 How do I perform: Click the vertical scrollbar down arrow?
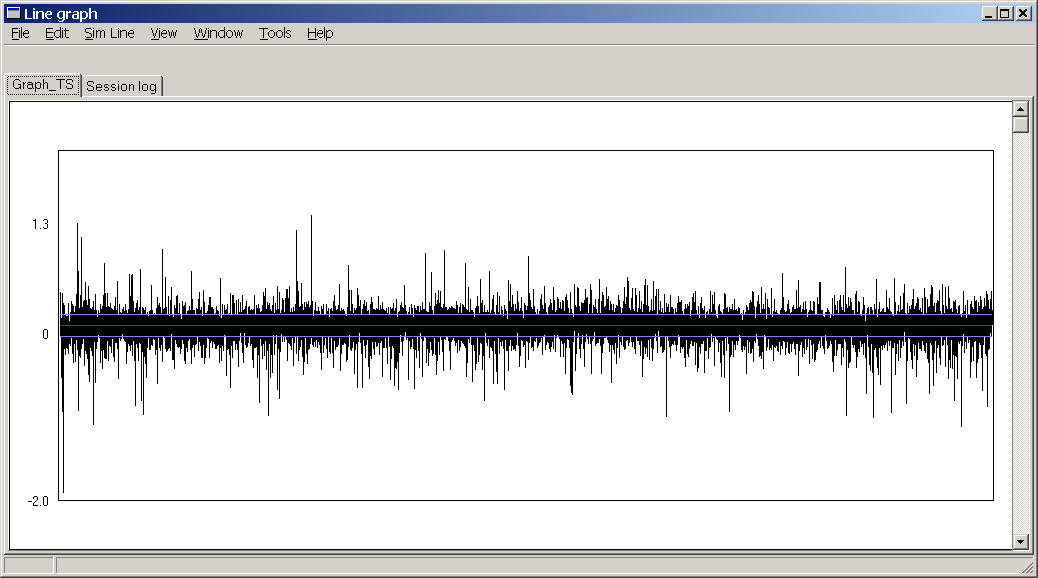1020,541
